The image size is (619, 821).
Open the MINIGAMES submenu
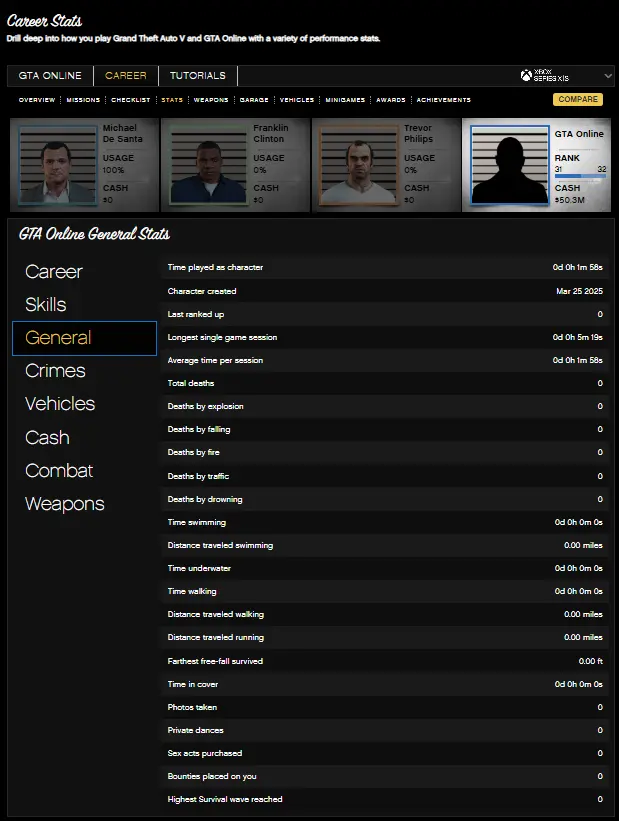tap(345, 99)
